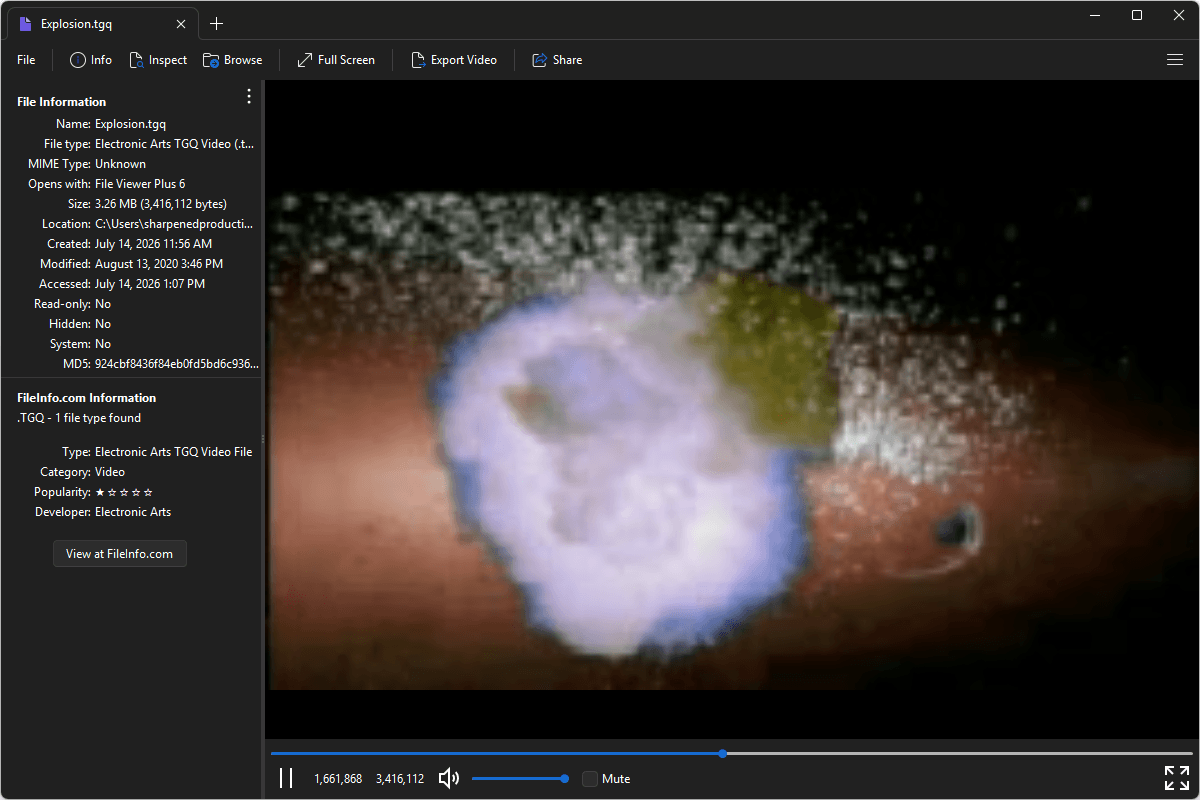Close the Explosion.tgq tab
1200x800 pixels.
(181, 24)
